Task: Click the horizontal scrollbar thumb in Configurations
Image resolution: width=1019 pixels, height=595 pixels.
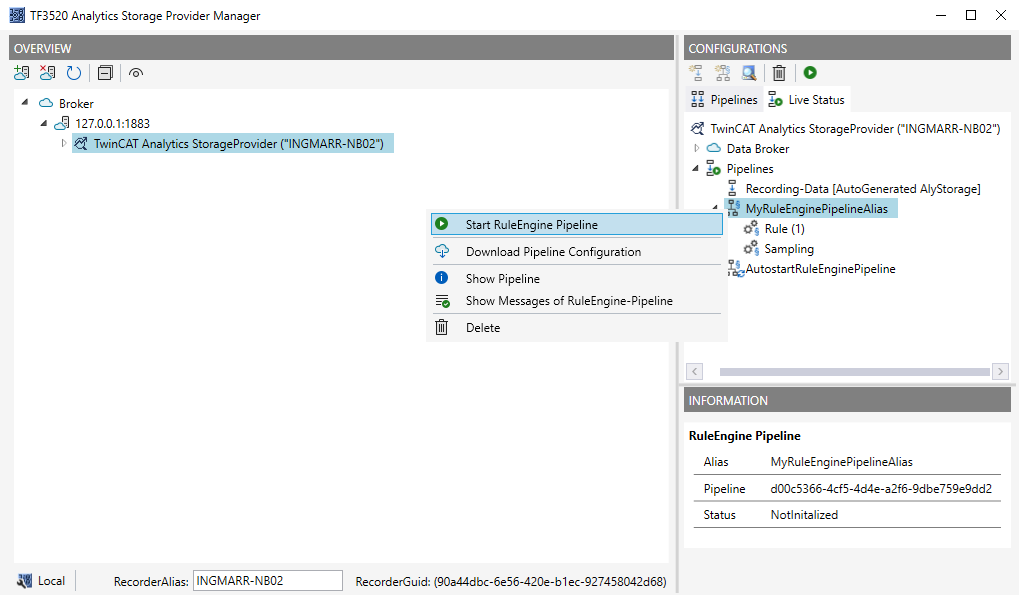Action: coord(855,372)
